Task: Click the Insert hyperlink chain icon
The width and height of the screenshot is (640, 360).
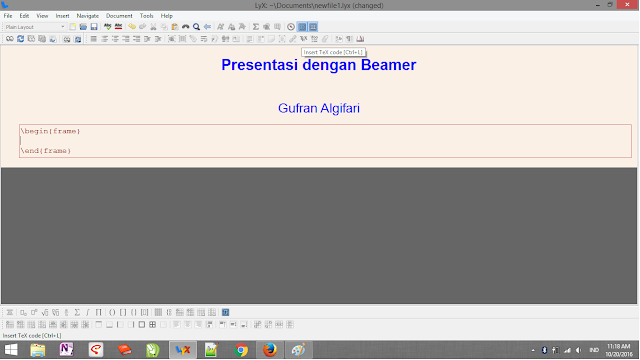Action: (x=293, y=39)
